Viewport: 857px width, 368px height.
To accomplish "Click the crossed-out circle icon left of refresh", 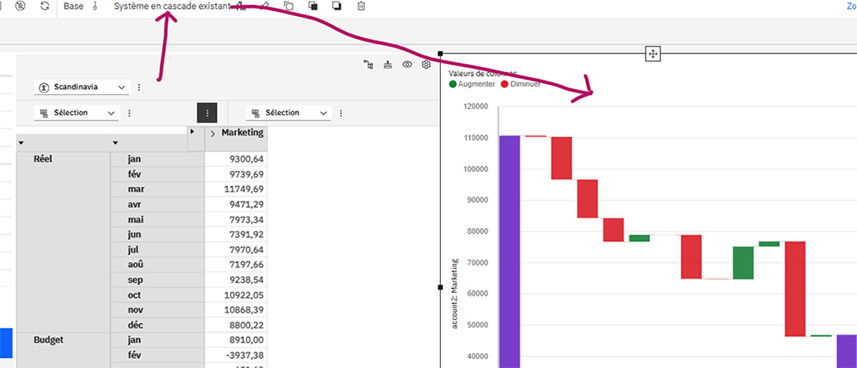I will 20,6.
